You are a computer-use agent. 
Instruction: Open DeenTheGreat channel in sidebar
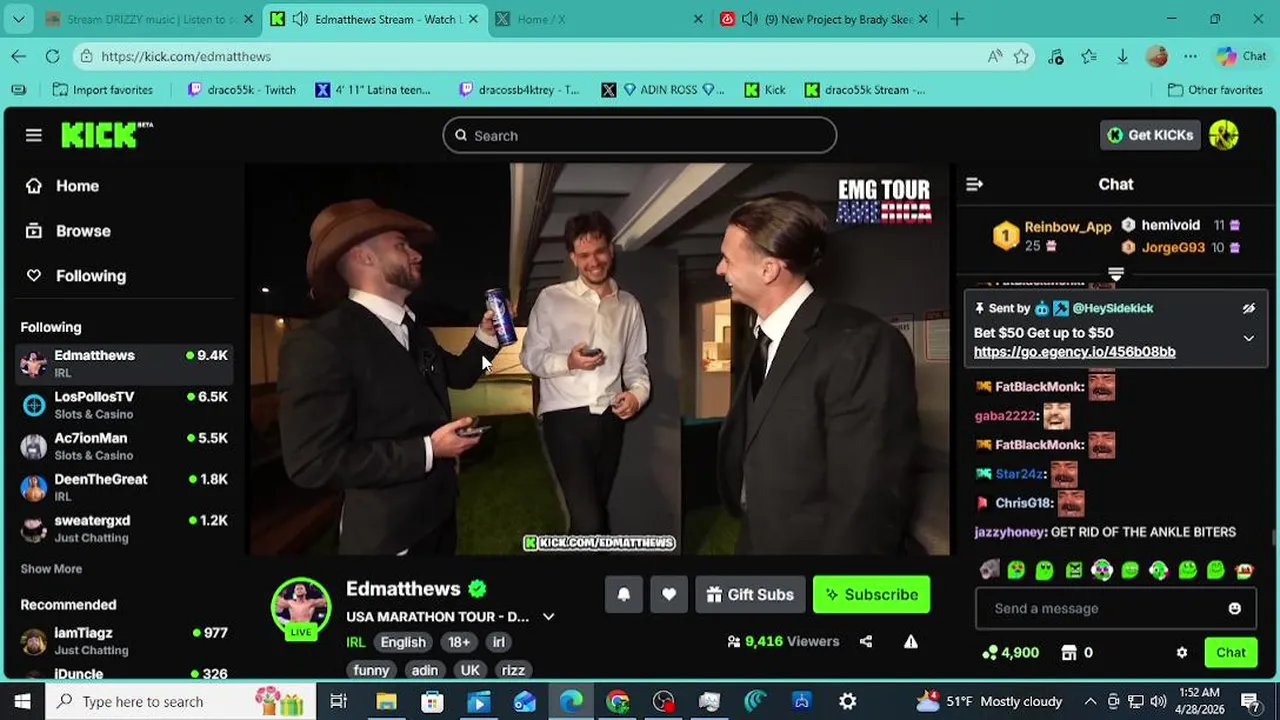tap(125, 487)
